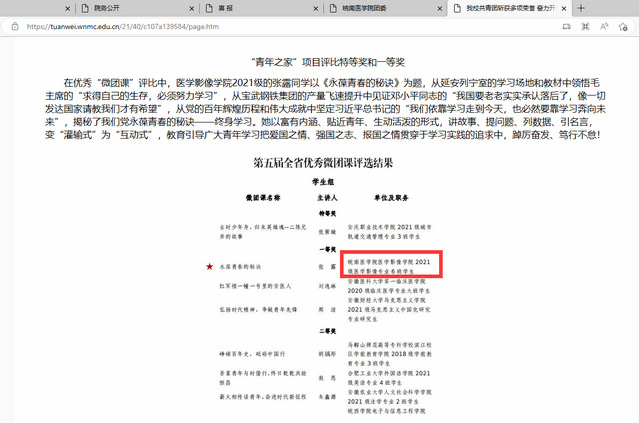The width and height of the screenshot is (639, 423).
Task: Click the "青年之家" 项目评比 article heading
Action: [318, 61]
